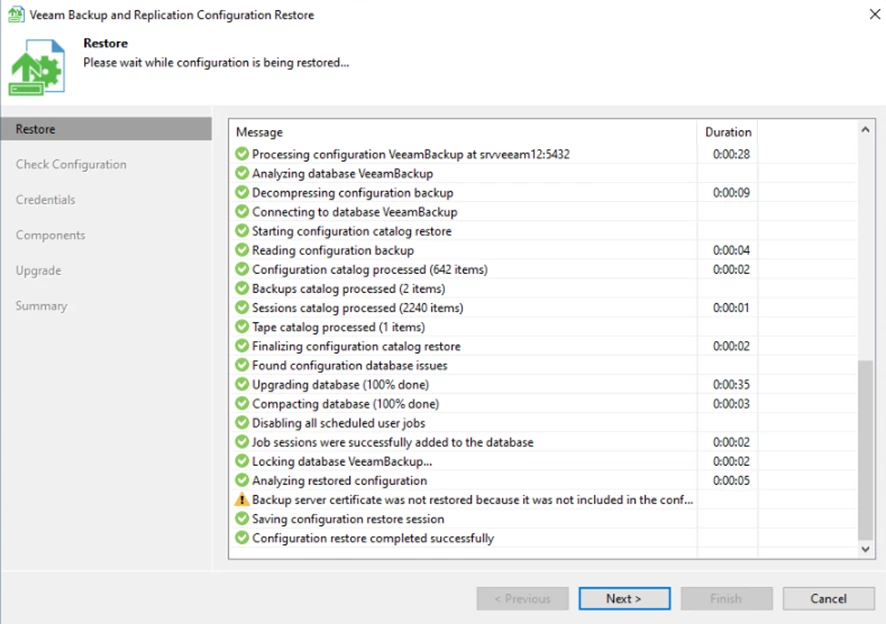Click green check beside Compacting database
Viewport: 886px width, 624px height.
[x=242, y=404]
